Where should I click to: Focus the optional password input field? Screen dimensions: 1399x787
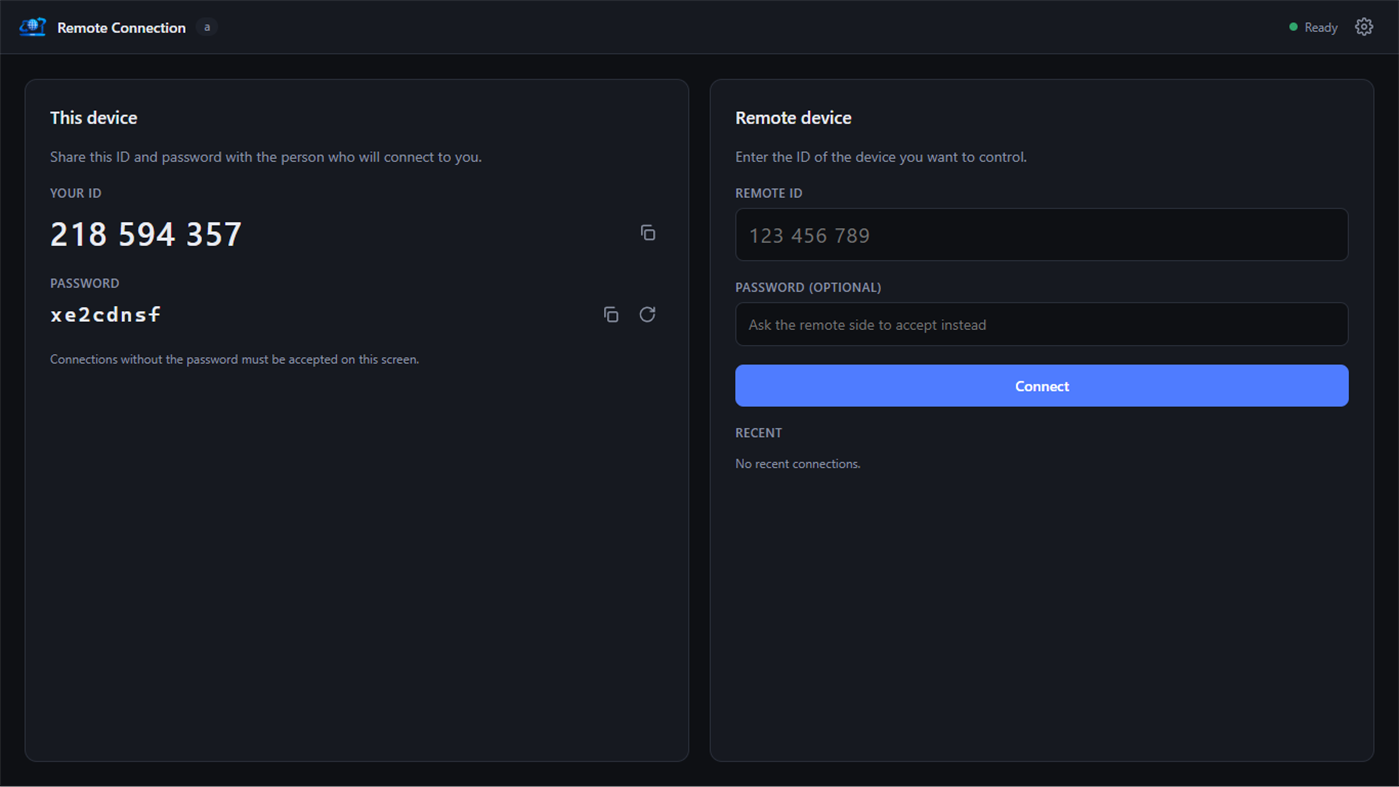1042,325
